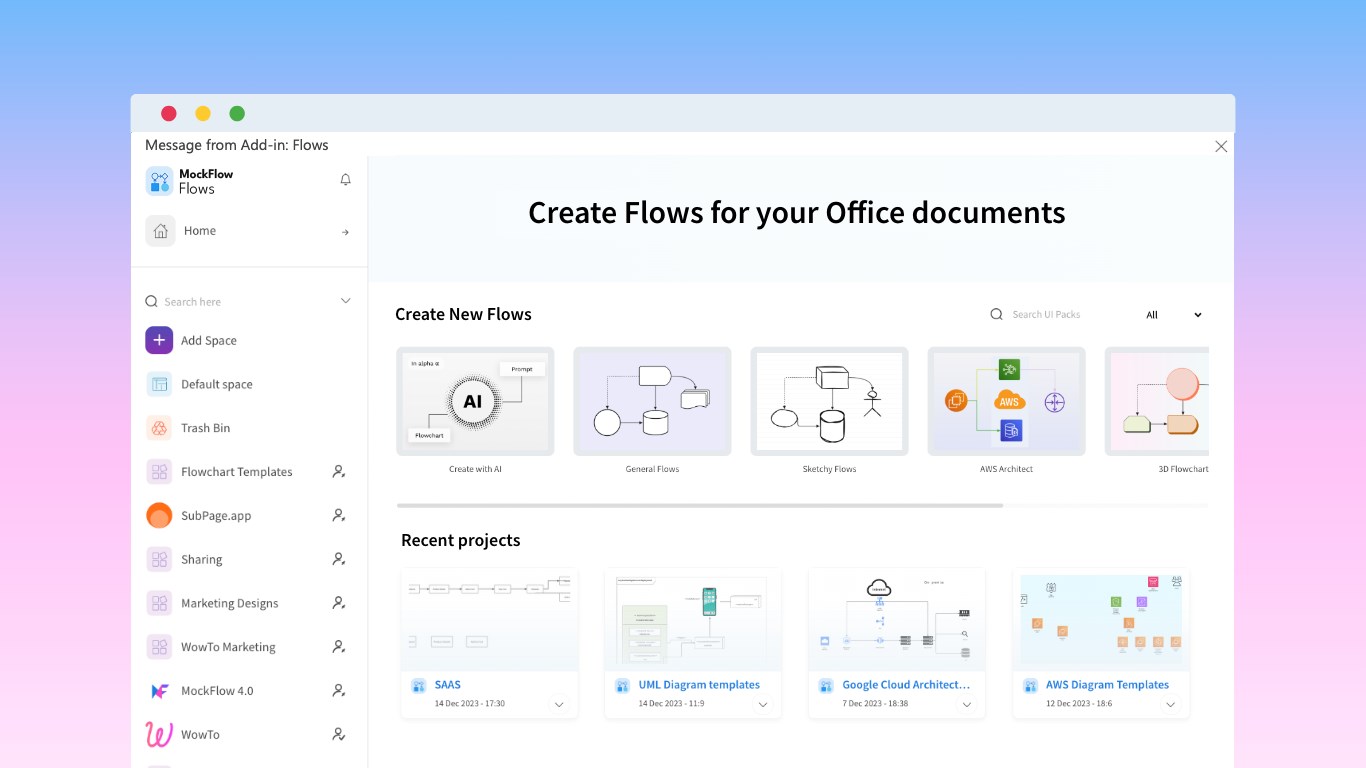Open notifications bell icon

pyautogui.click(x=346, y=180)
